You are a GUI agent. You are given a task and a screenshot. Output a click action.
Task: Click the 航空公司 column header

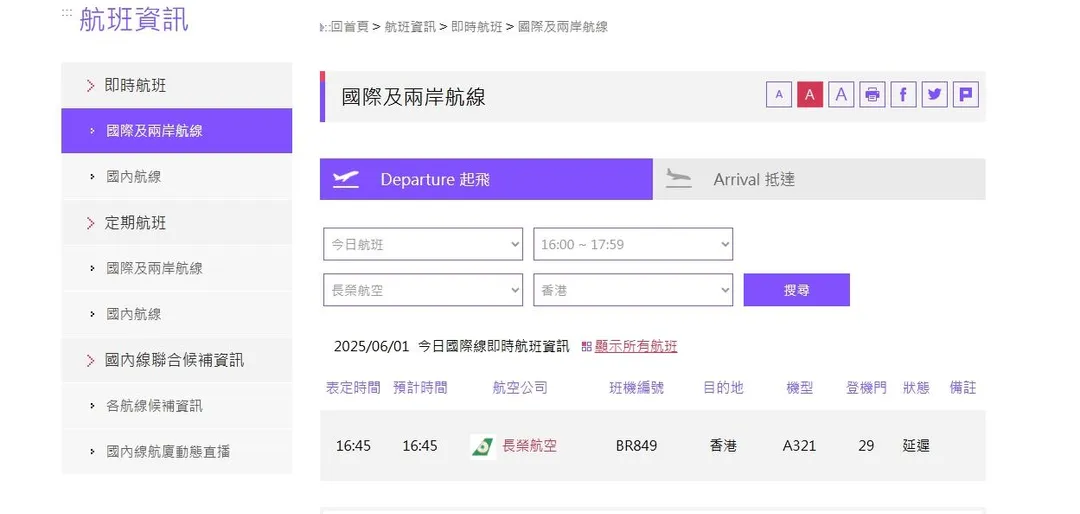[x=520, y=388]
